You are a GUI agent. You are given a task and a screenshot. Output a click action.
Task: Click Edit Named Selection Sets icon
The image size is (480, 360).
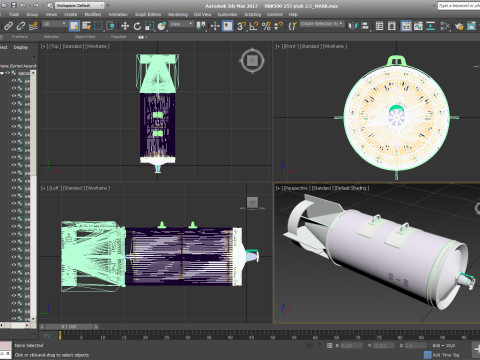pyautogui.click(x=292, y=26)
